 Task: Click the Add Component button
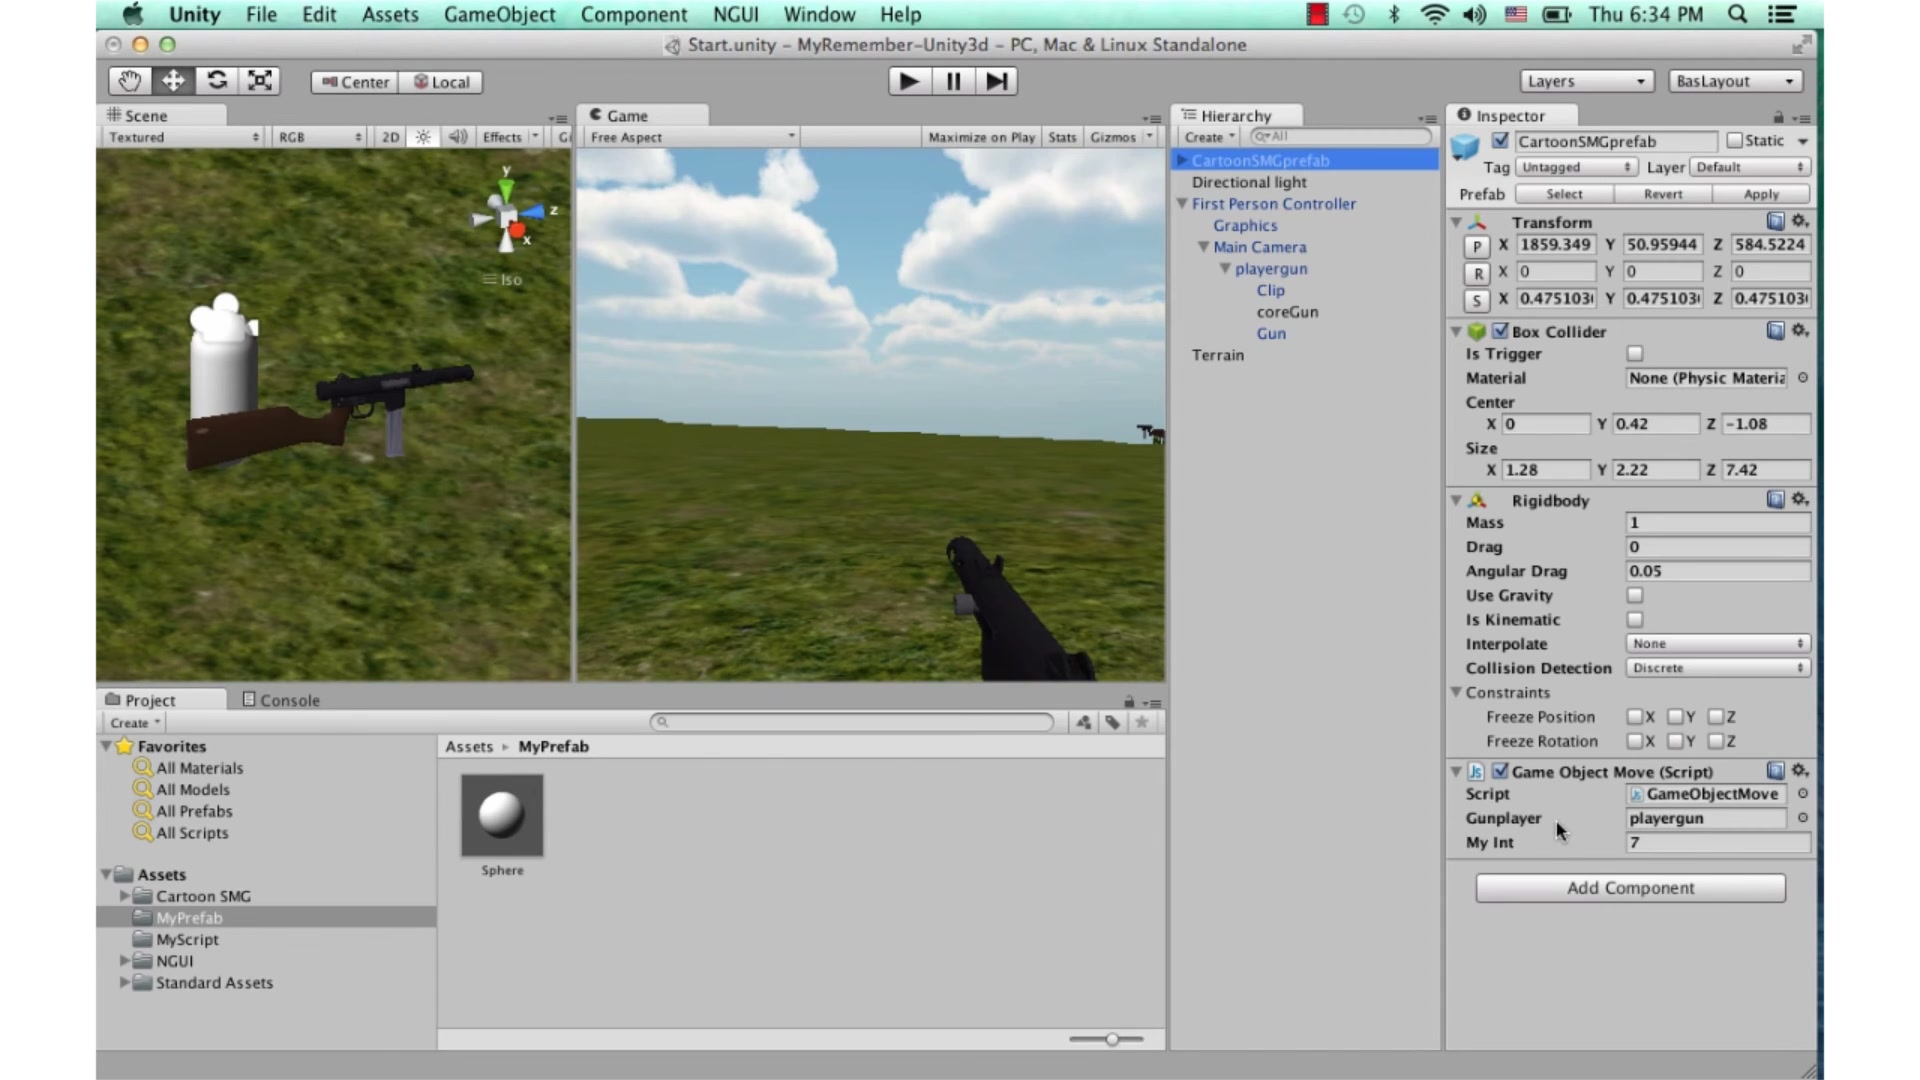[x=1630, y=888]
